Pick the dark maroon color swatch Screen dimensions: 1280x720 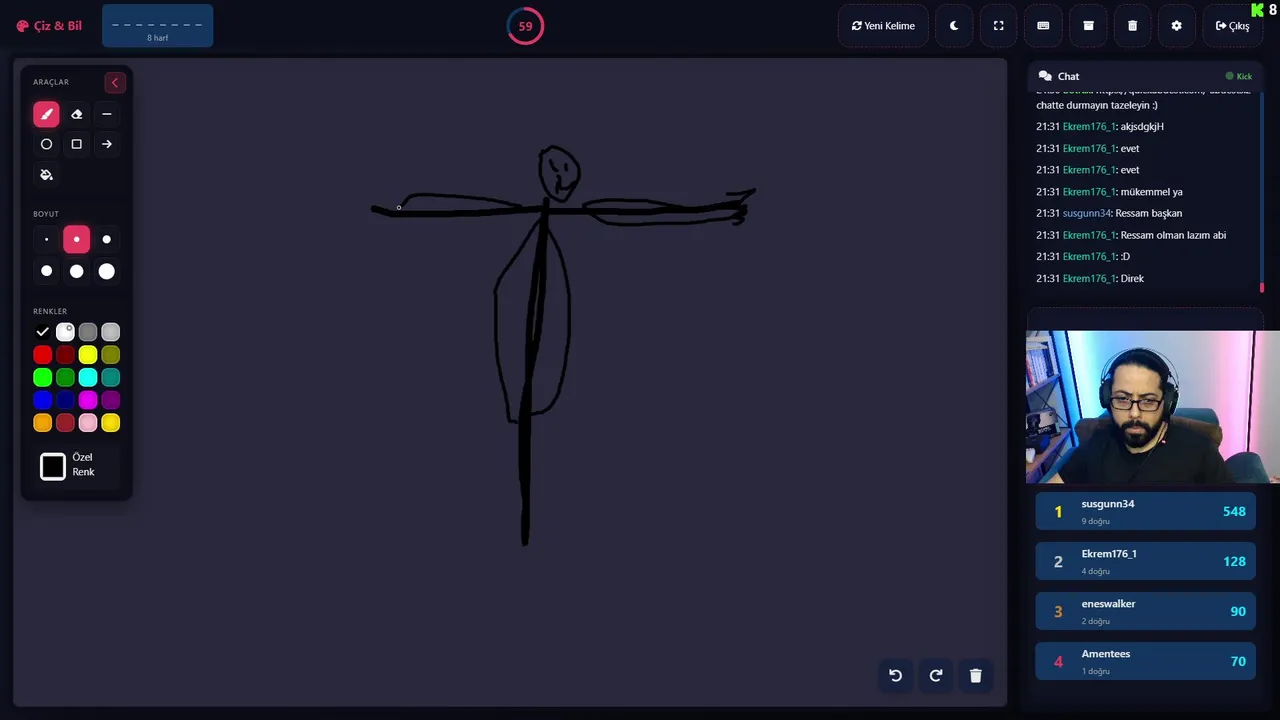point(65,355)
